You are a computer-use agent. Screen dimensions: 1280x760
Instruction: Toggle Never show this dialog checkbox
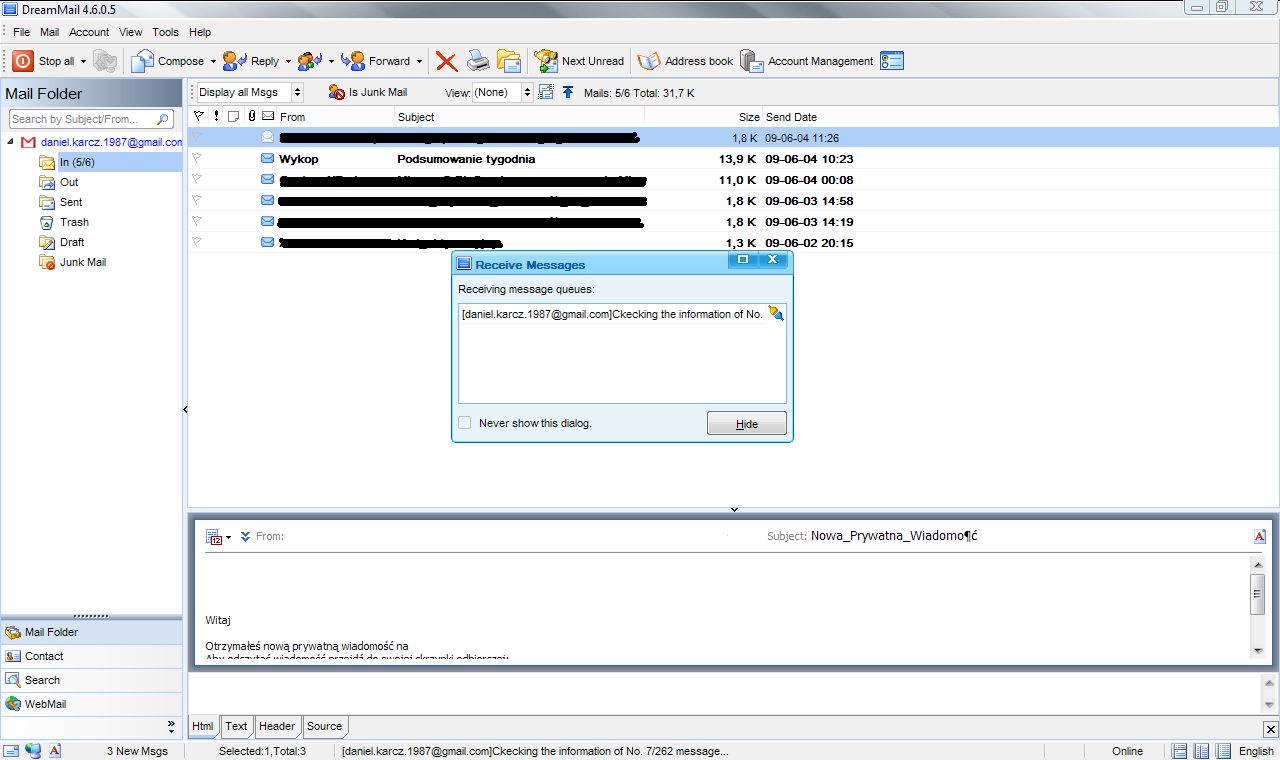coord(465,423)
